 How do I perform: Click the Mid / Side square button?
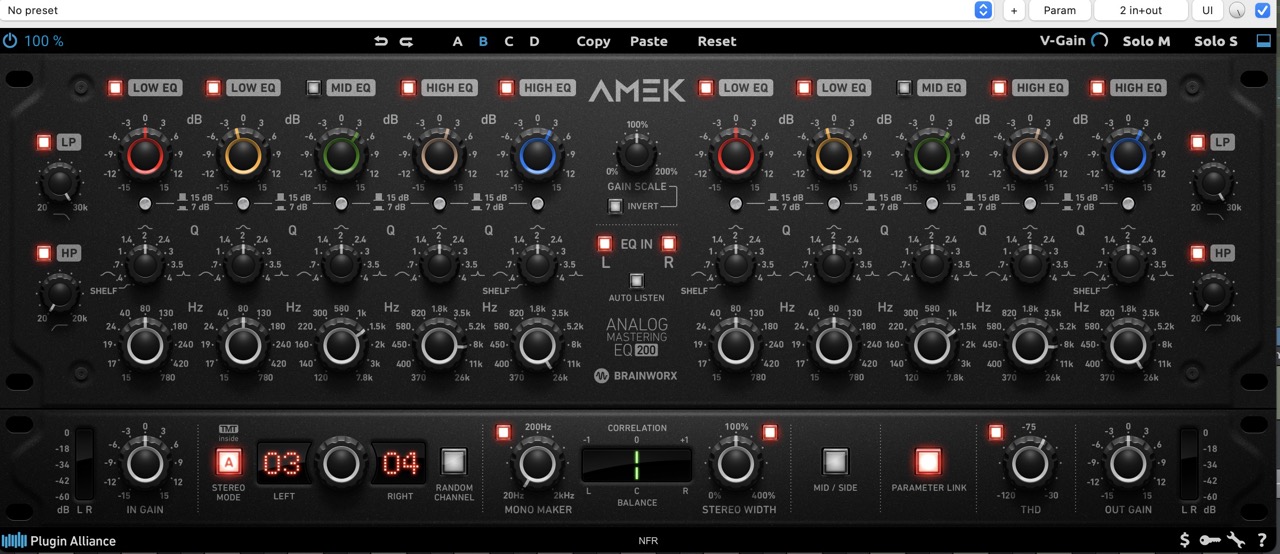point(835,461)
